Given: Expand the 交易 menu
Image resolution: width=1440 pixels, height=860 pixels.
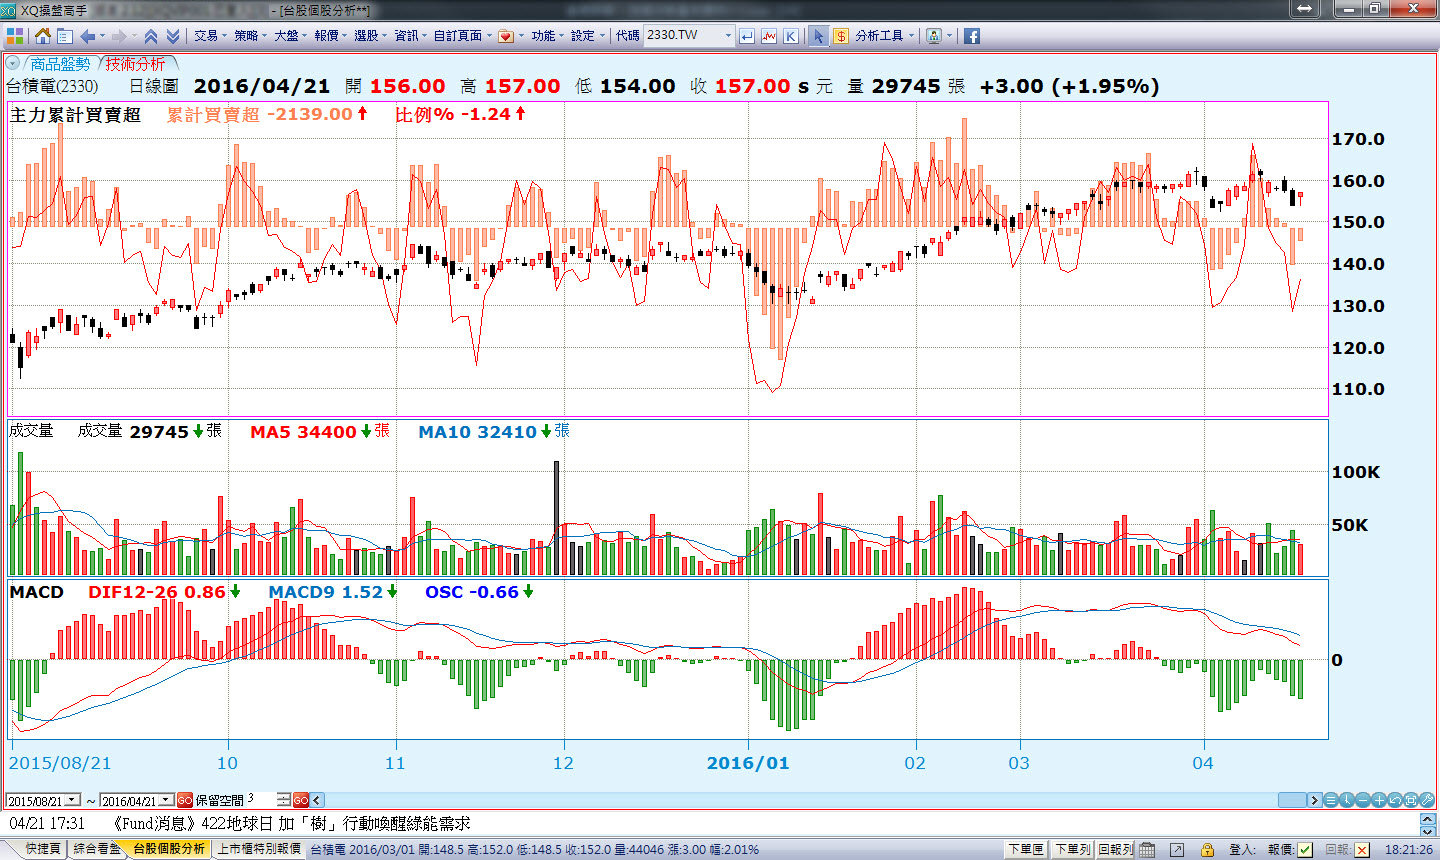Looking at the screenshot, I should pos(211,36).
